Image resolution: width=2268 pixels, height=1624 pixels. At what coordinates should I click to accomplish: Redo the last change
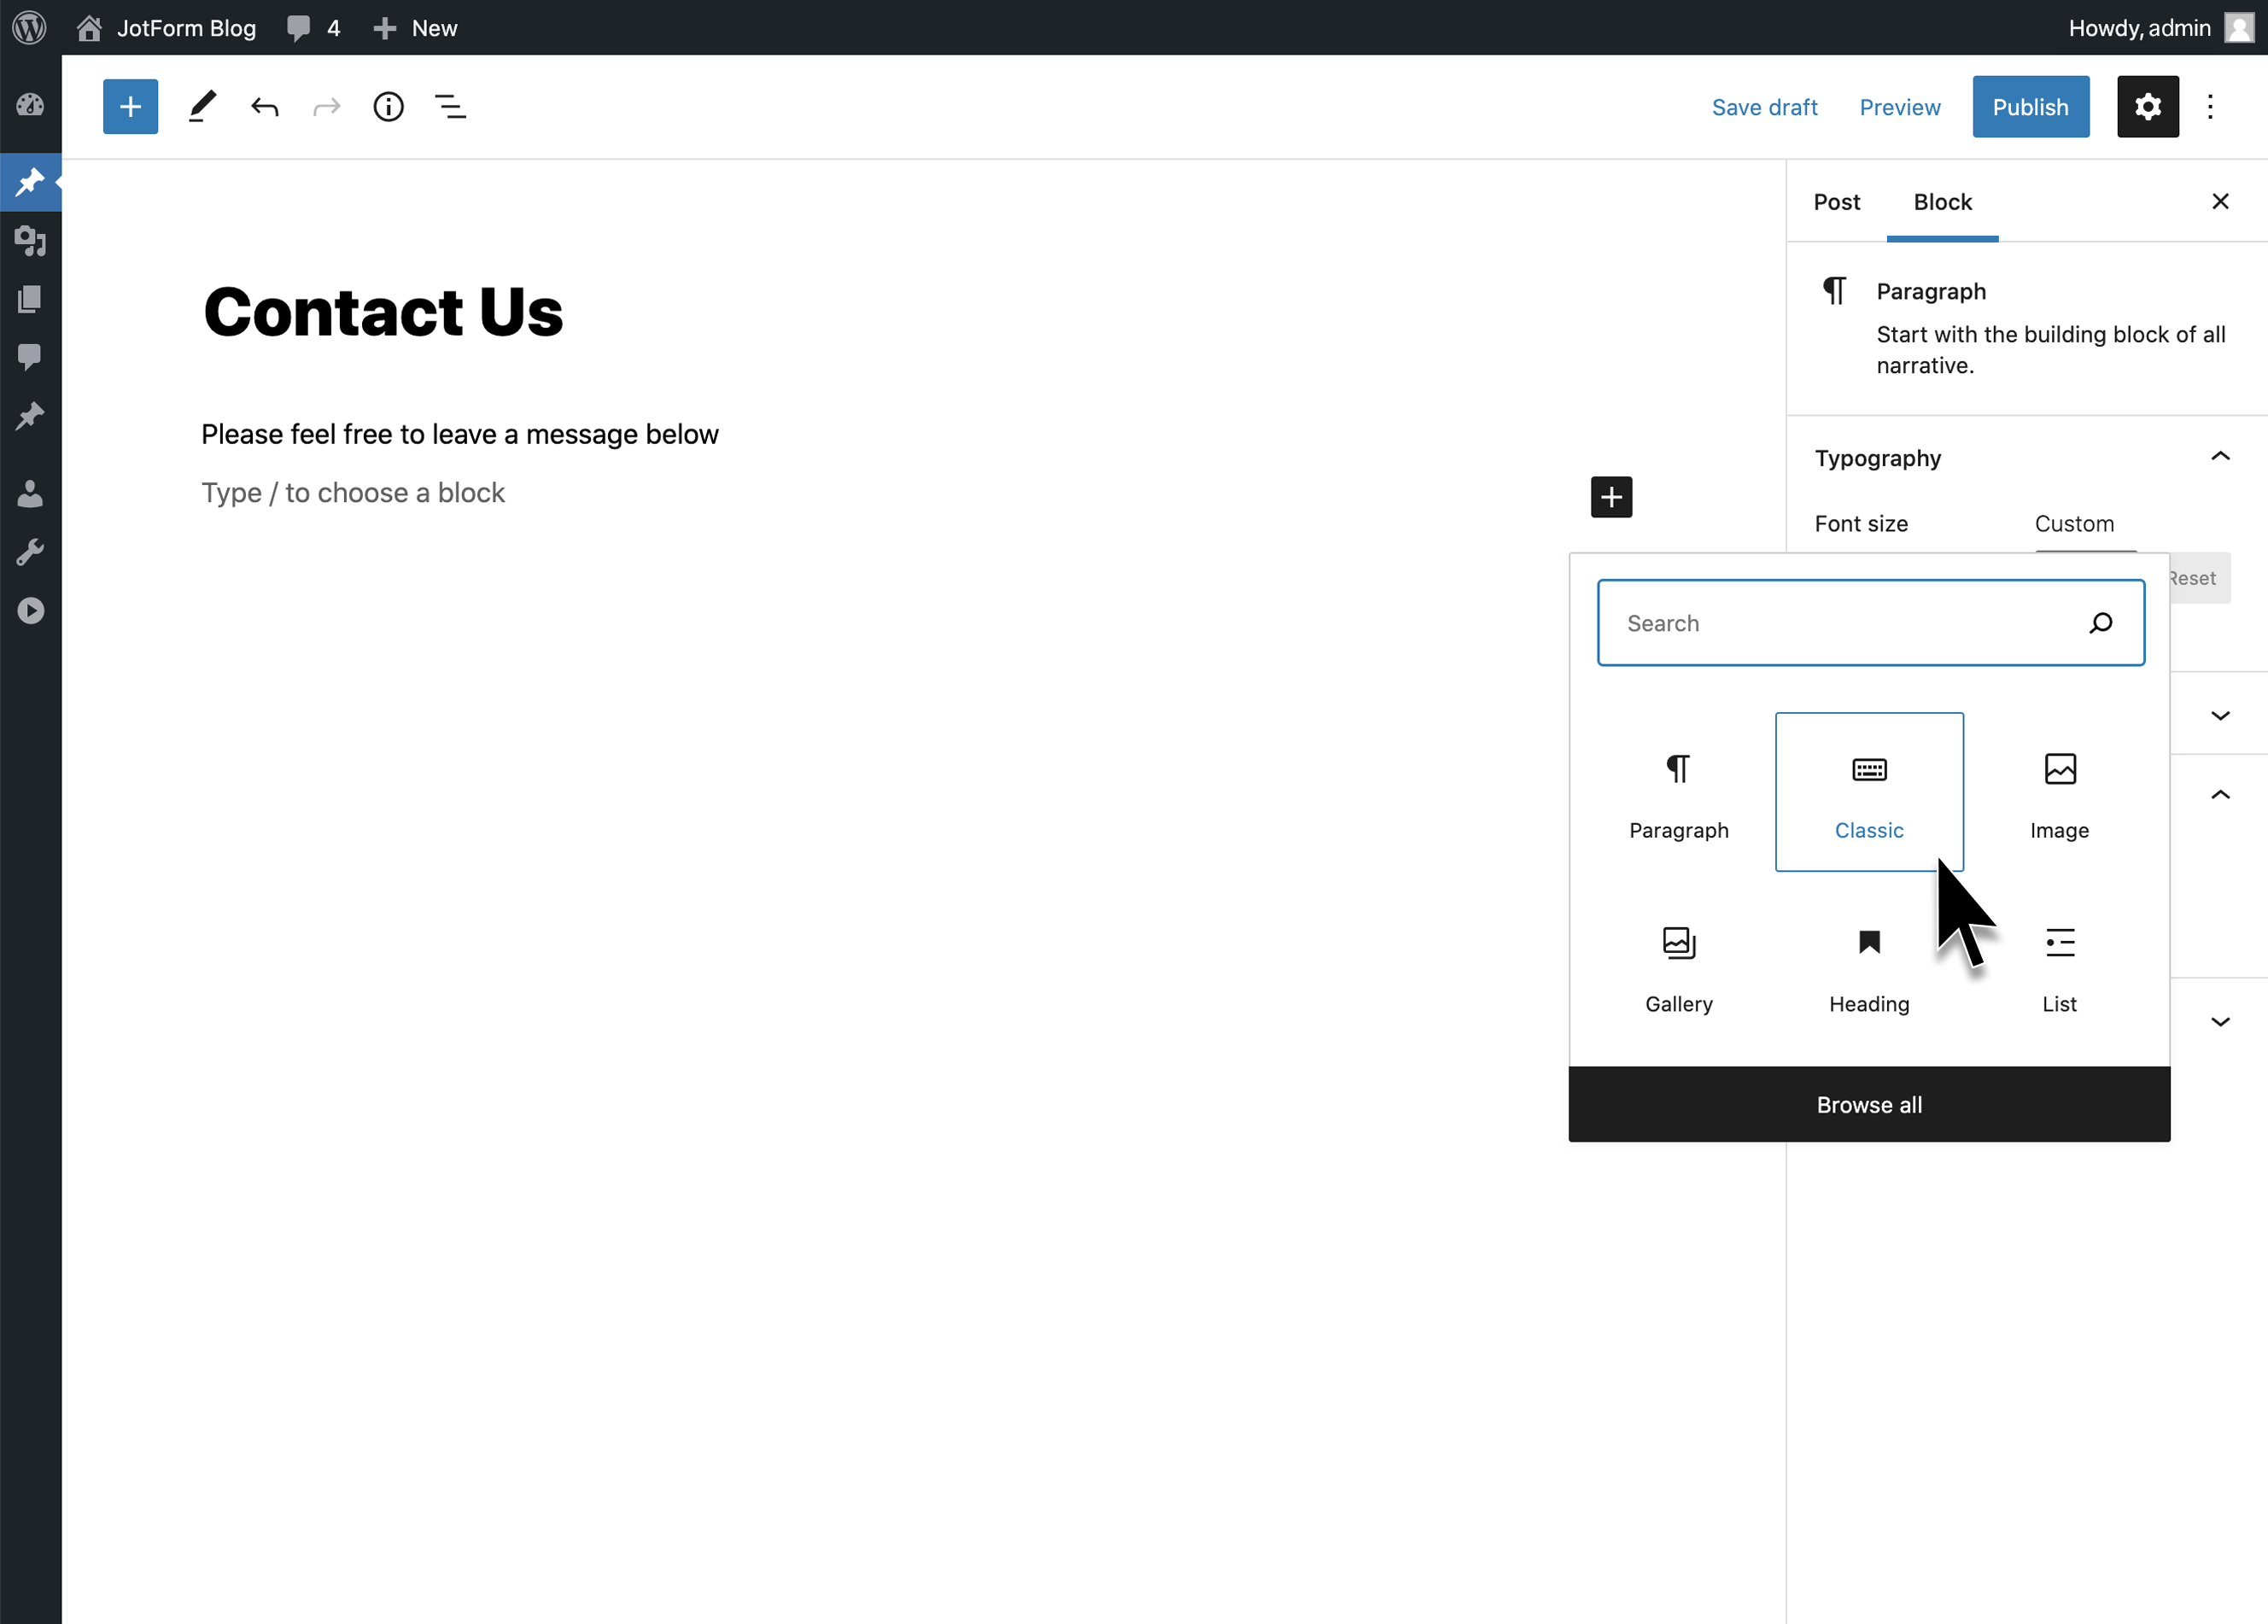(327, 106)
